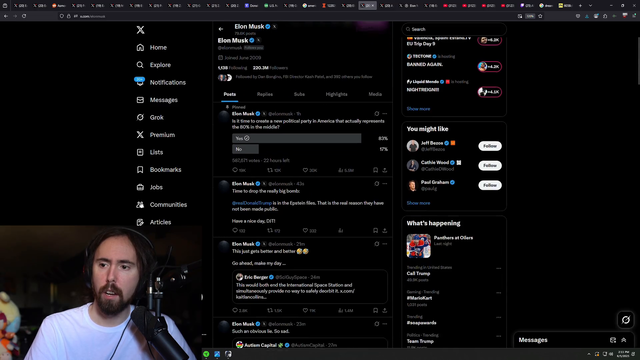The width and height of the screenshot is (640, 360).
Task: Repost the Epstein files post
Action: point(270,231)
